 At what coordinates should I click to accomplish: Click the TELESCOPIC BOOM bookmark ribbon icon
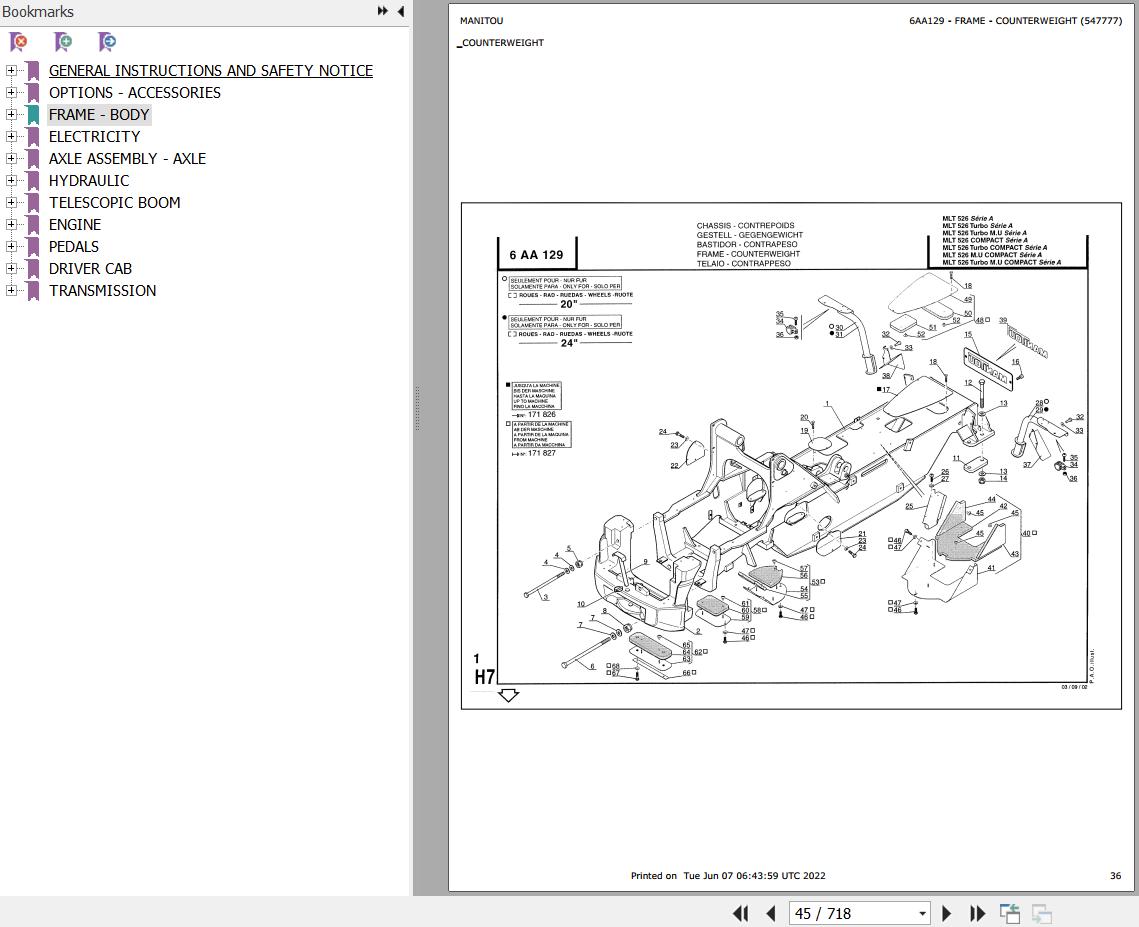[33, 202]
